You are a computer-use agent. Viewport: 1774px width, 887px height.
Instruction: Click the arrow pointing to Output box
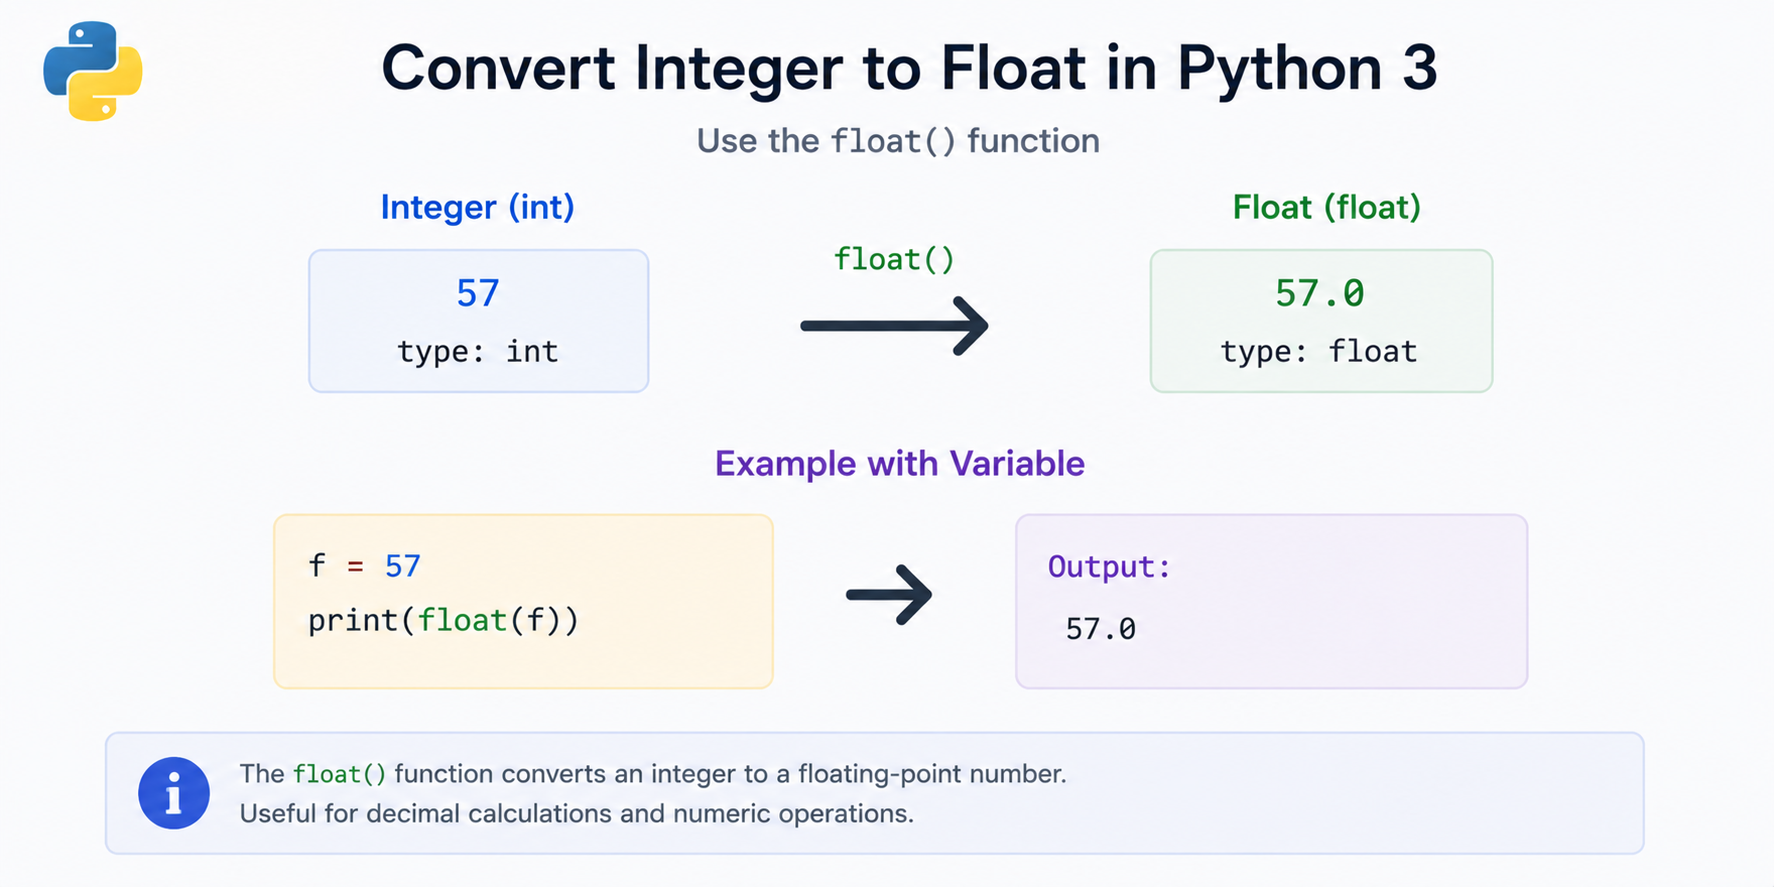point(889,595)
